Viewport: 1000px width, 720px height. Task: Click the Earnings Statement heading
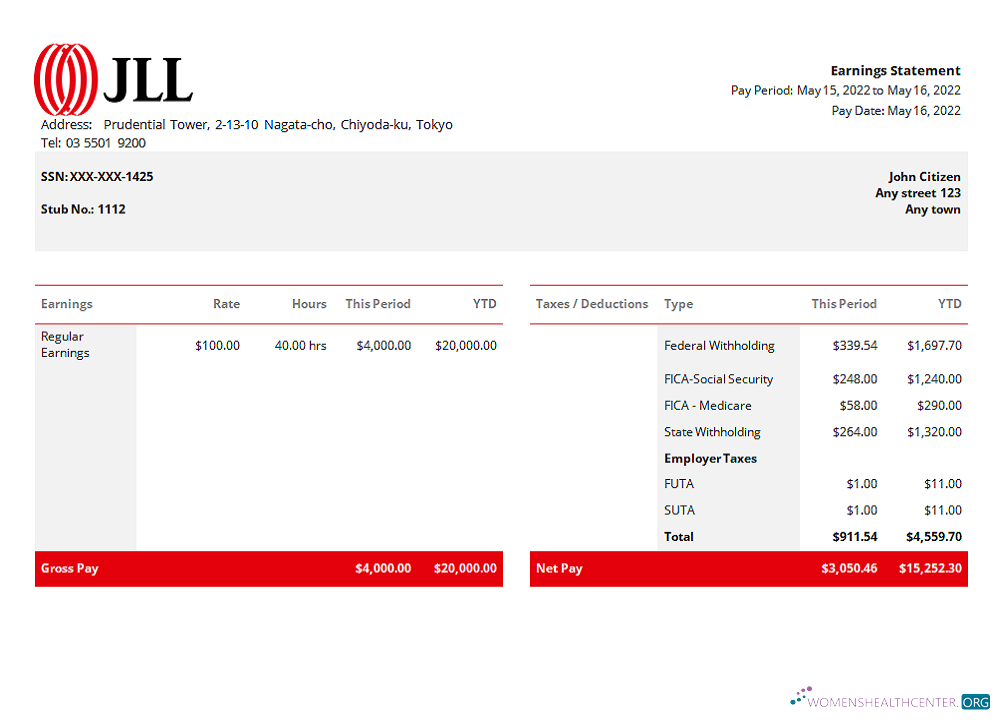895,70
